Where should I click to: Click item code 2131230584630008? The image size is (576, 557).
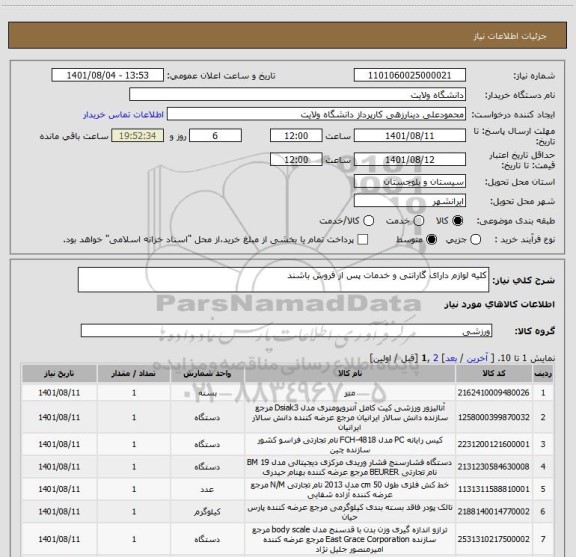point(493,467)
